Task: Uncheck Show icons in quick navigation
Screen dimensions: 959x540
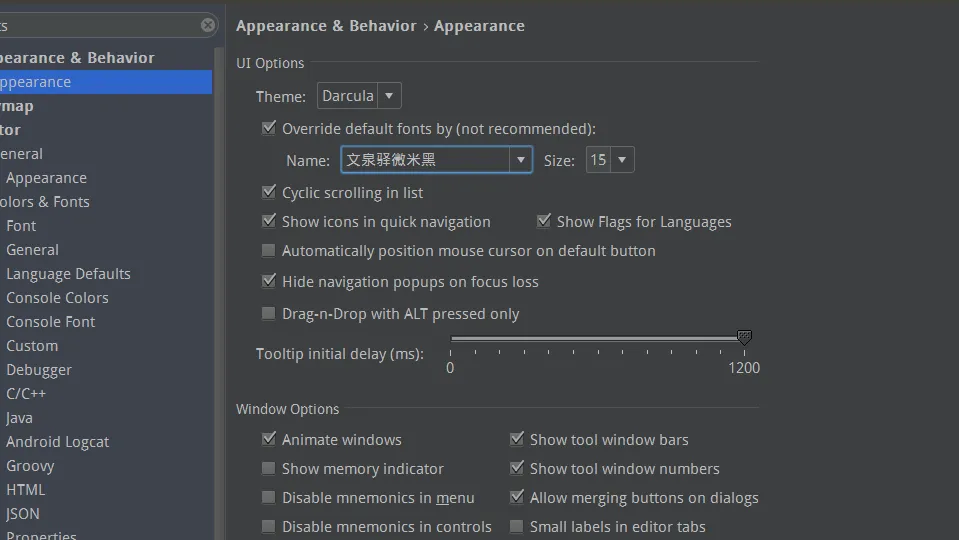Action: click(268, 221)
